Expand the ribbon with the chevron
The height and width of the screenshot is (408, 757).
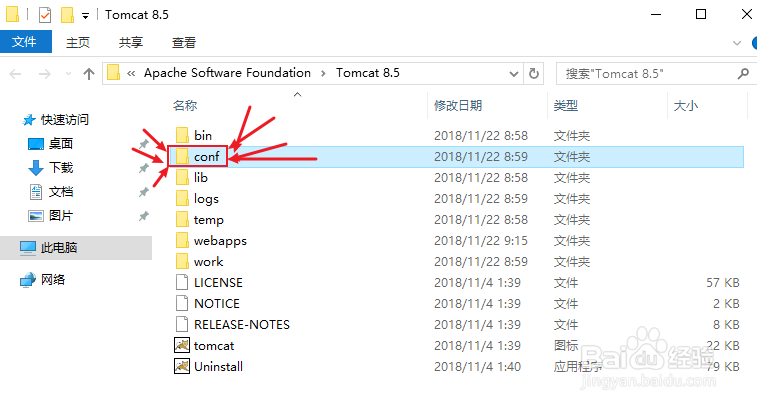[737, 43]
